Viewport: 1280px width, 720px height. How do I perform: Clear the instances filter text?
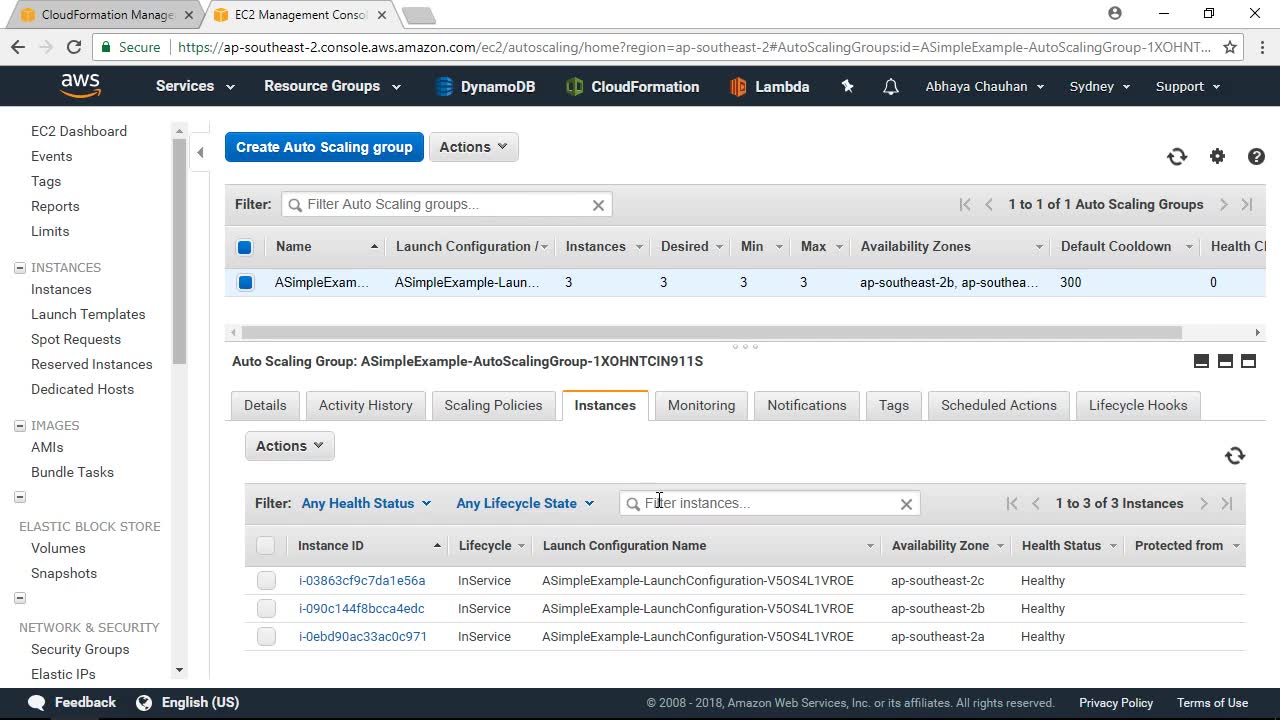click(x=906, y=504)
